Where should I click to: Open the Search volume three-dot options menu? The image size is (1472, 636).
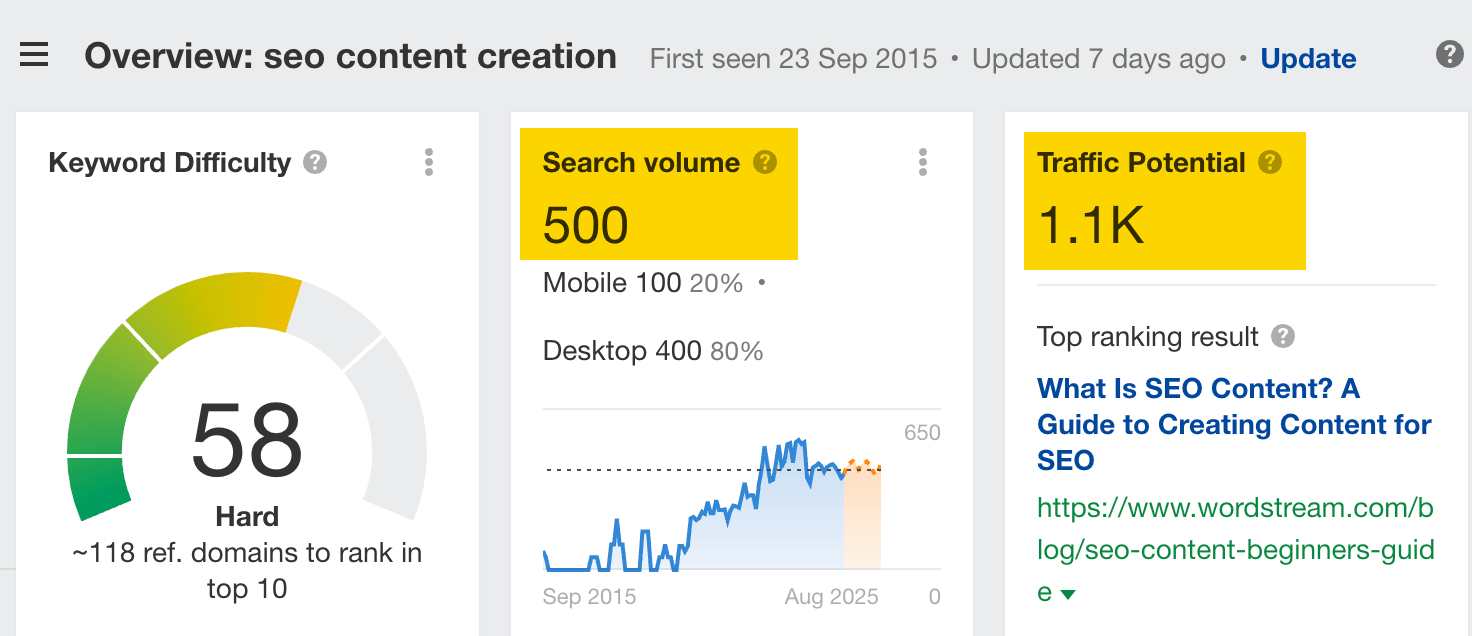pyautogui.click(x=922, y=162)
